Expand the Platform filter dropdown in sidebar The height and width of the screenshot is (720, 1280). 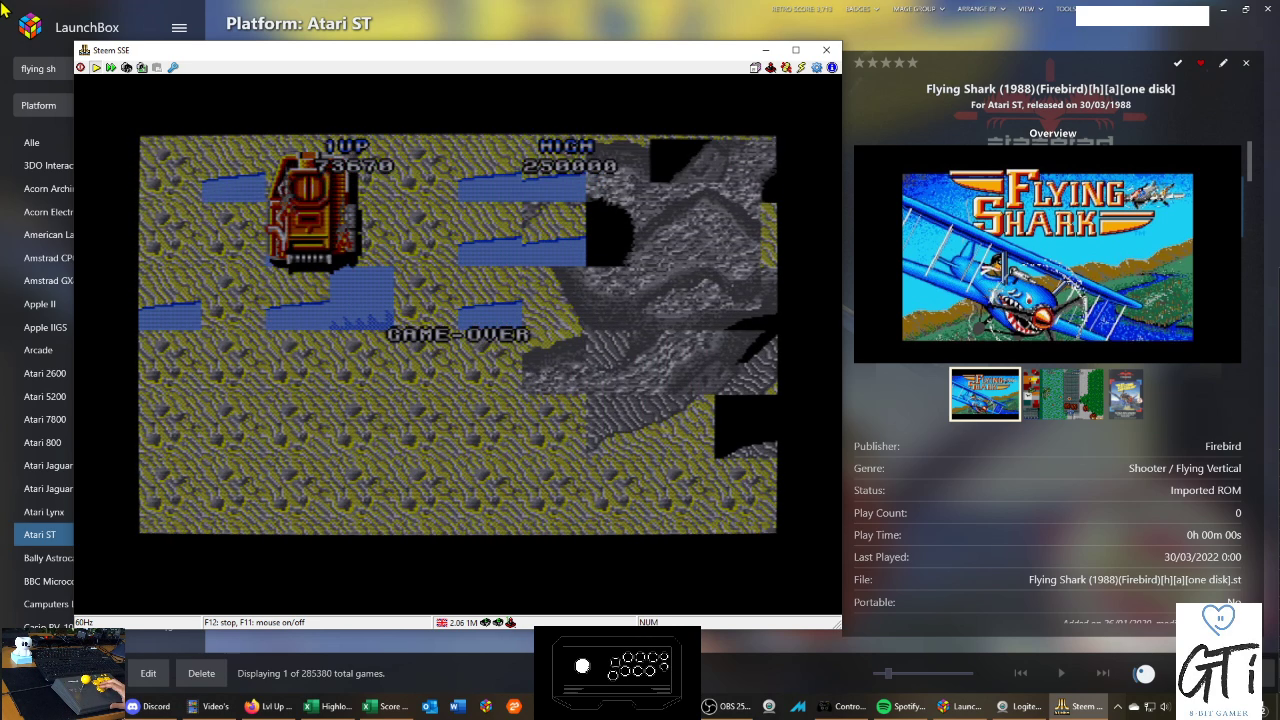click(40, 105)
